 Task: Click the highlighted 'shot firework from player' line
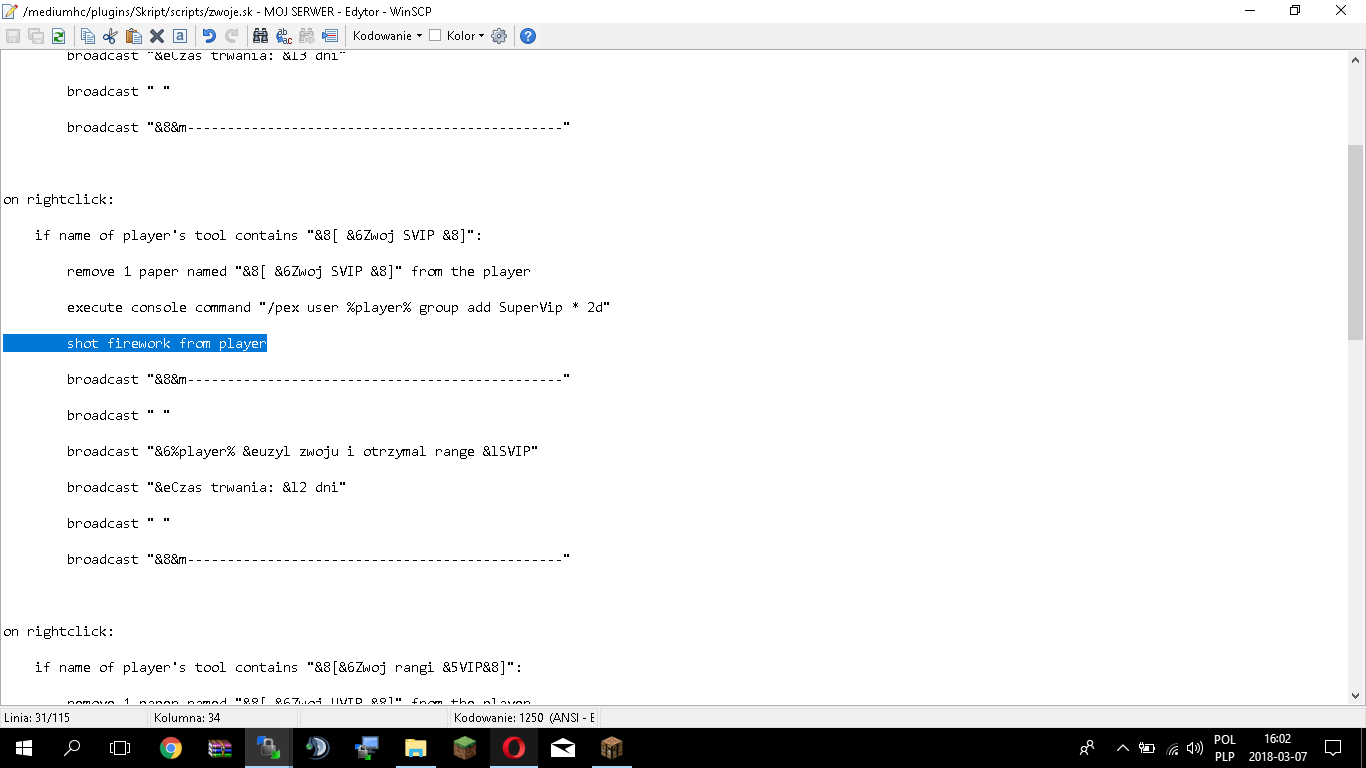(166, 344)
